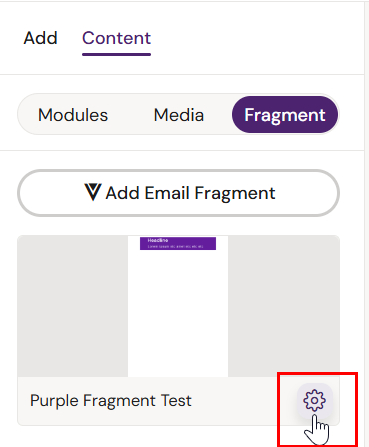Image resolution: width=369 pixels, height=447 pixels.
Task: Click the Add Email Fragment label text
Action: [190, 193]
